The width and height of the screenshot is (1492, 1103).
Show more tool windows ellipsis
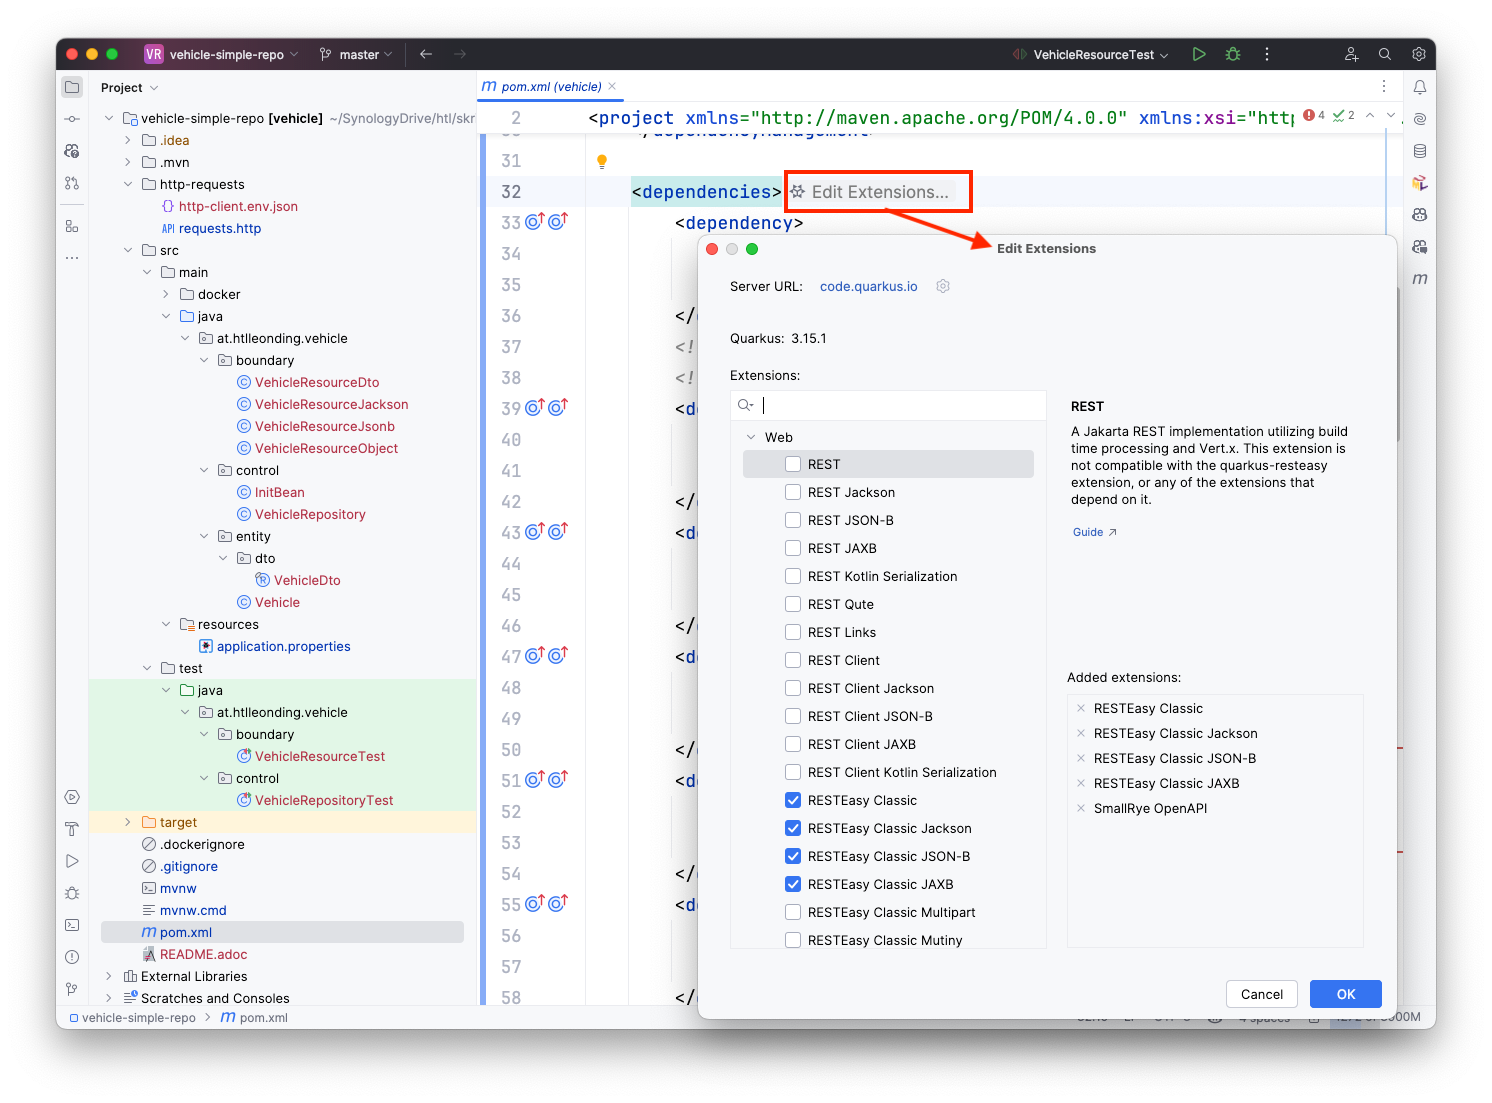click(x=72, y=258)
